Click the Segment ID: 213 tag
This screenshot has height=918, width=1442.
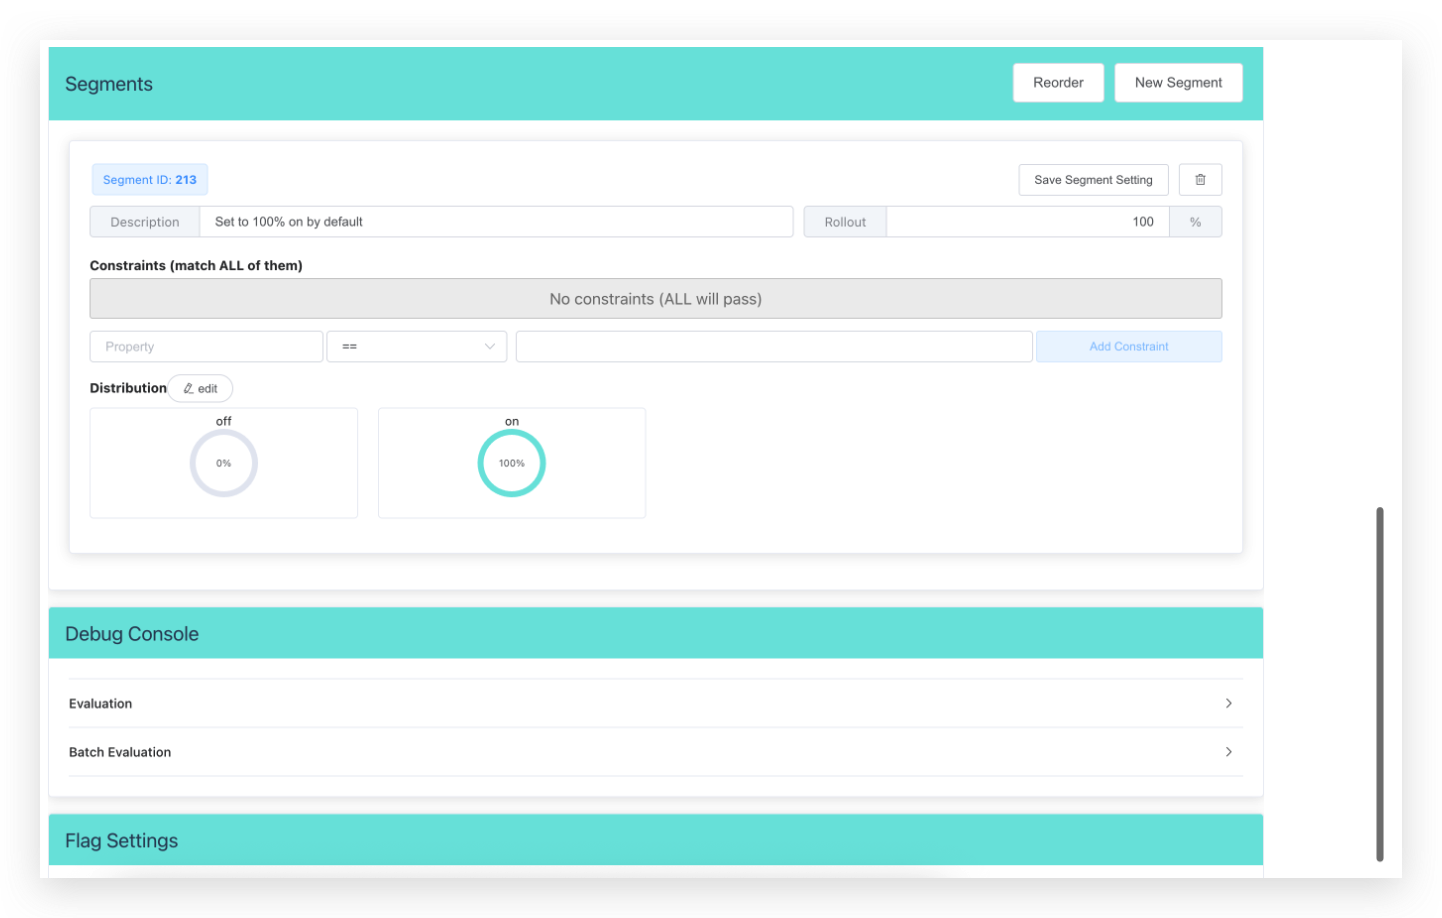pos(150,180)
